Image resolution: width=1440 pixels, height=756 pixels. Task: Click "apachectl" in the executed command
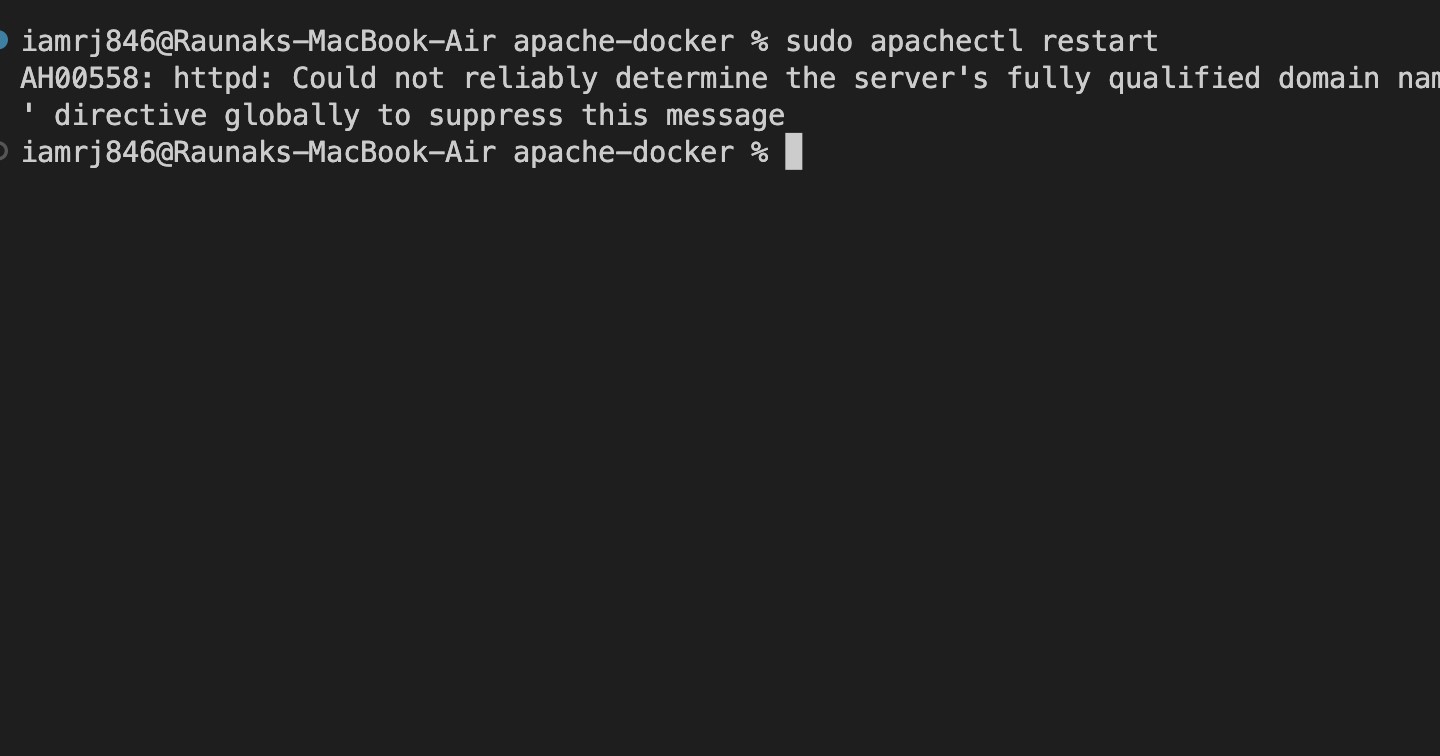pos(946,42)
